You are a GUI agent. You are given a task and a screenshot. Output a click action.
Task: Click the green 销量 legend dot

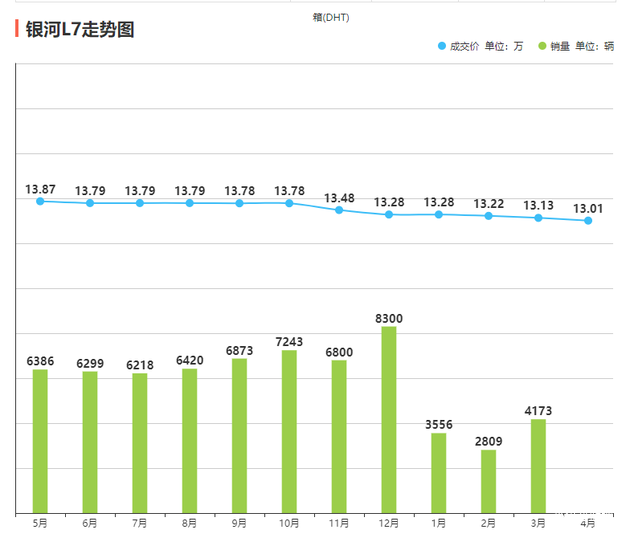tap(542, 46)
